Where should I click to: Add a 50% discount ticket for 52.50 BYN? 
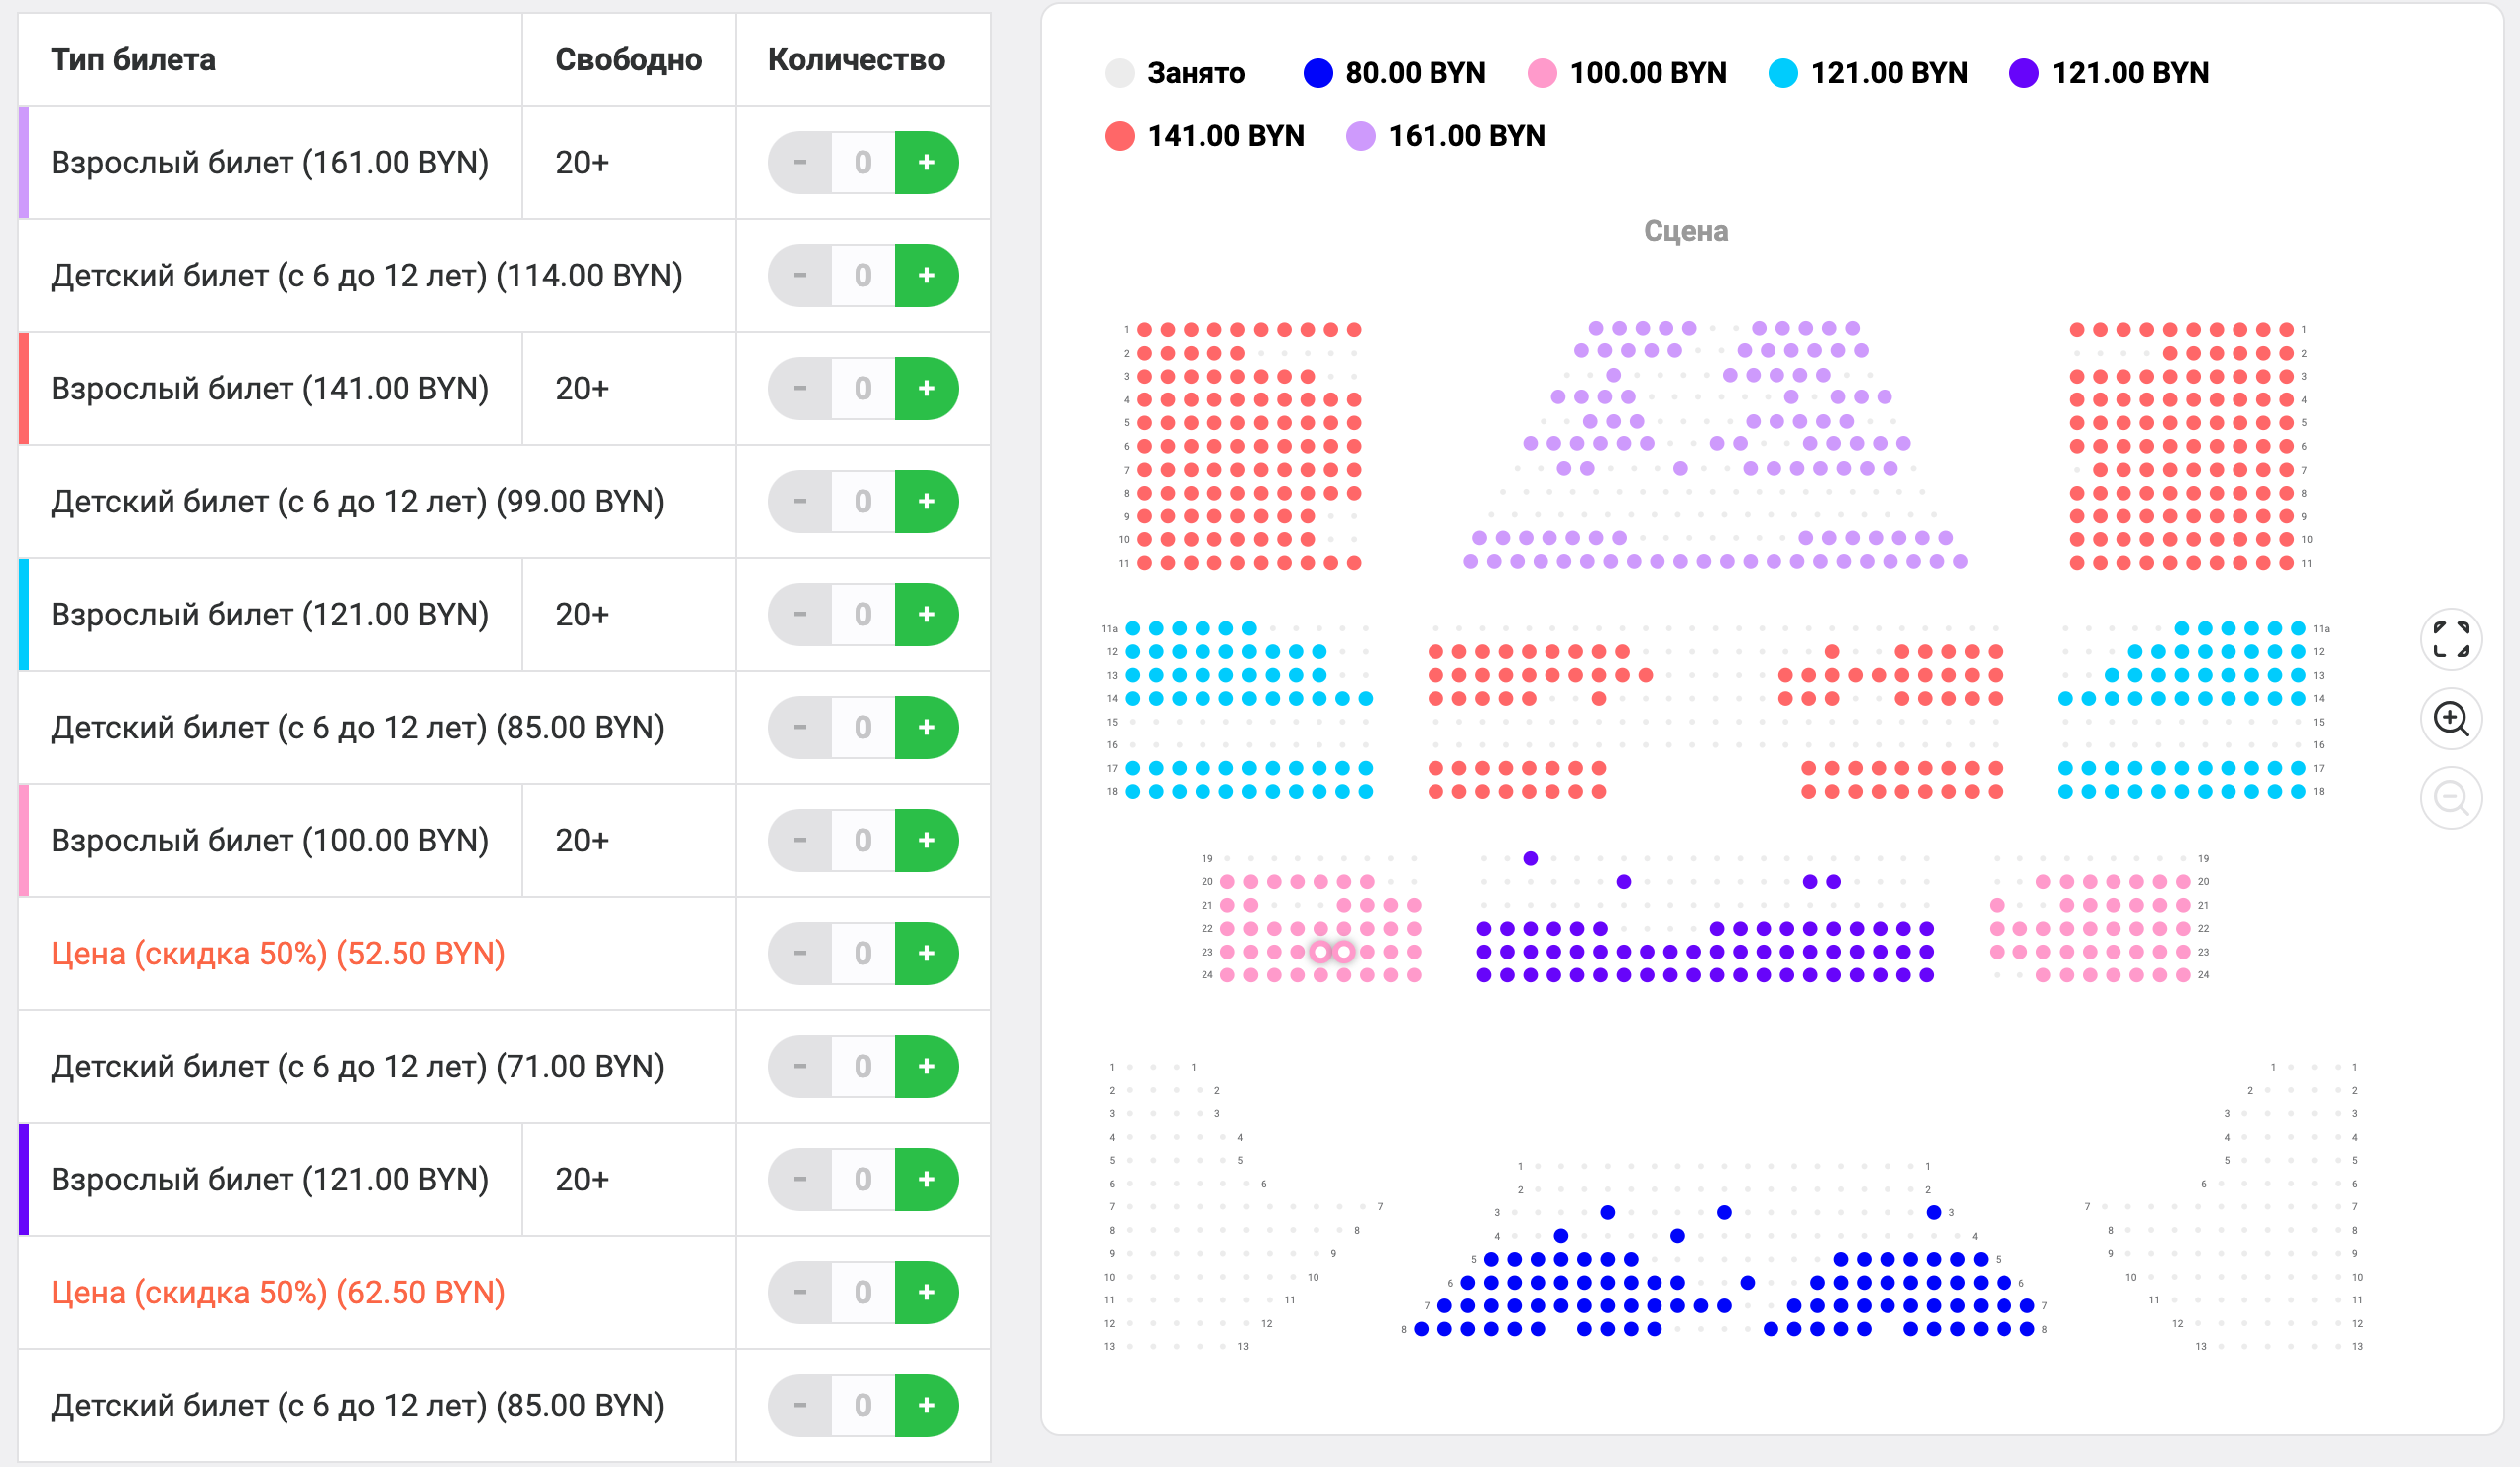click(926, 953)
